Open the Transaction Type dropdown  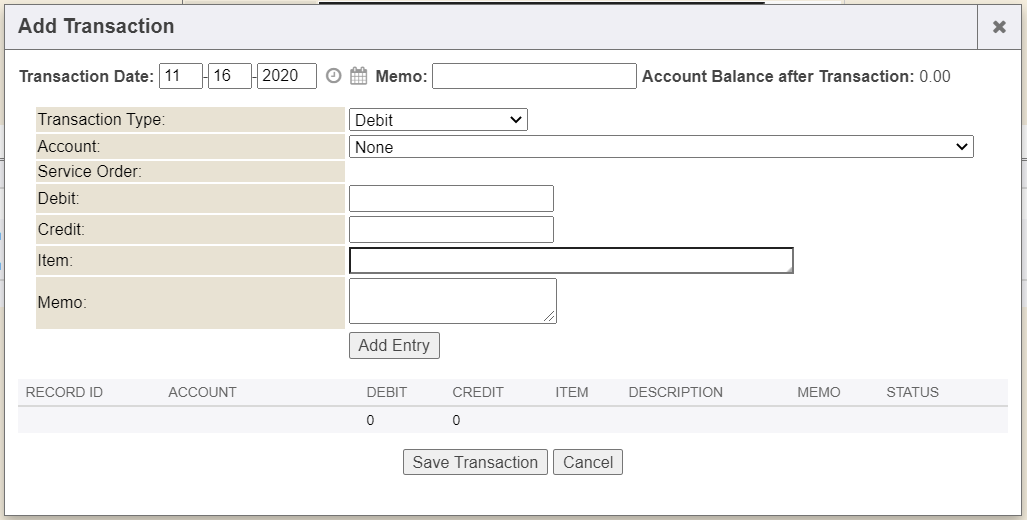point(438,120)
